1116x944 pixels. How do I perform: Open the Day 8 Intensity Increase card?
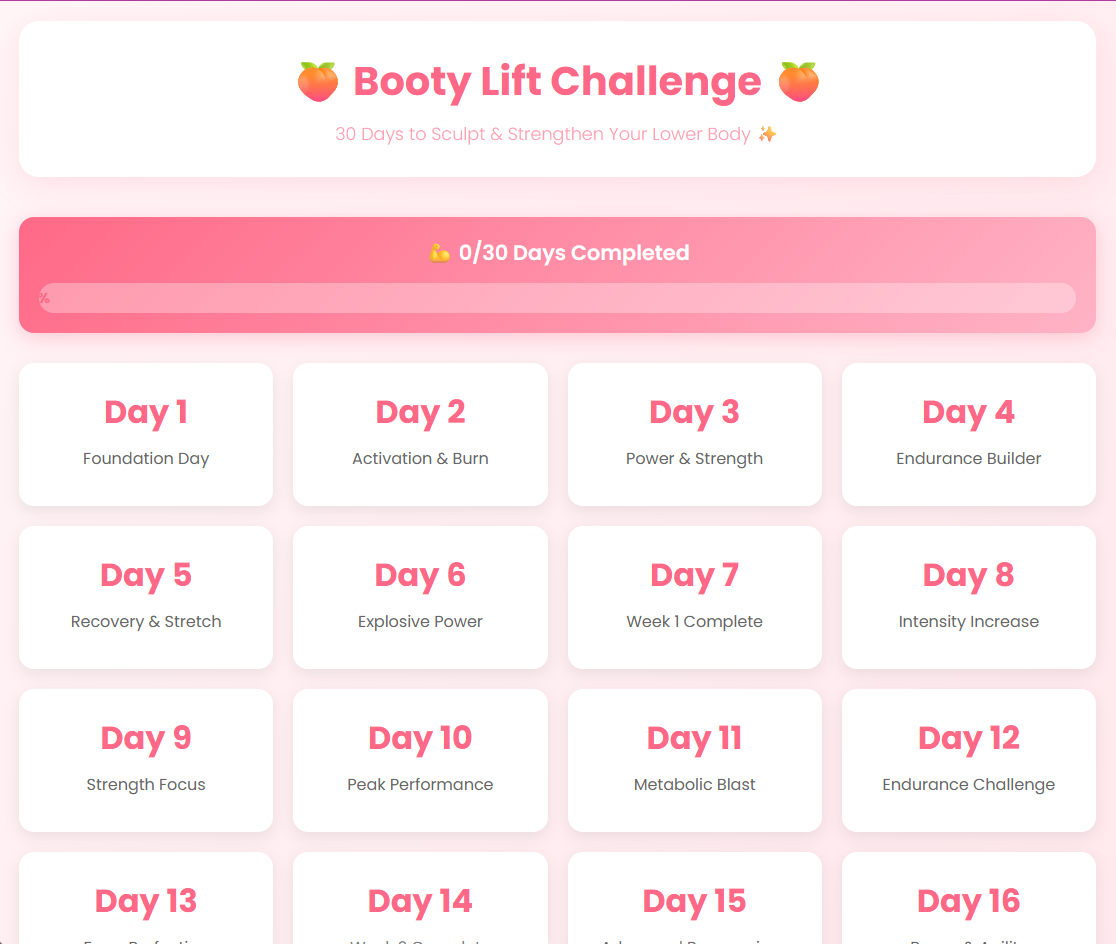click(x=968, y=597)
